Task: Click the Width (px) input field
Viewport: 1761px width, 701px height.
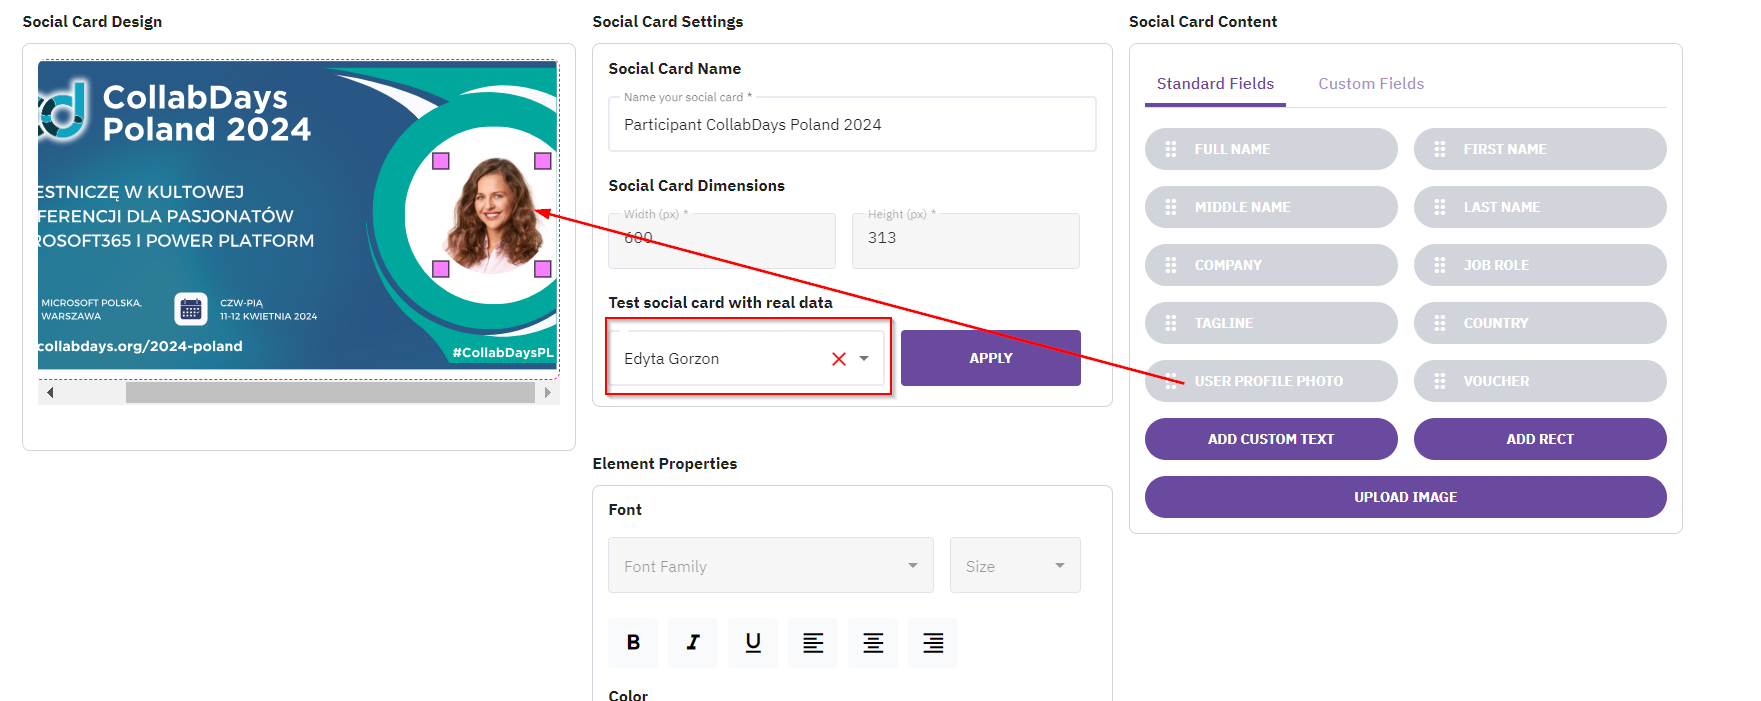Action: (722, 240)
